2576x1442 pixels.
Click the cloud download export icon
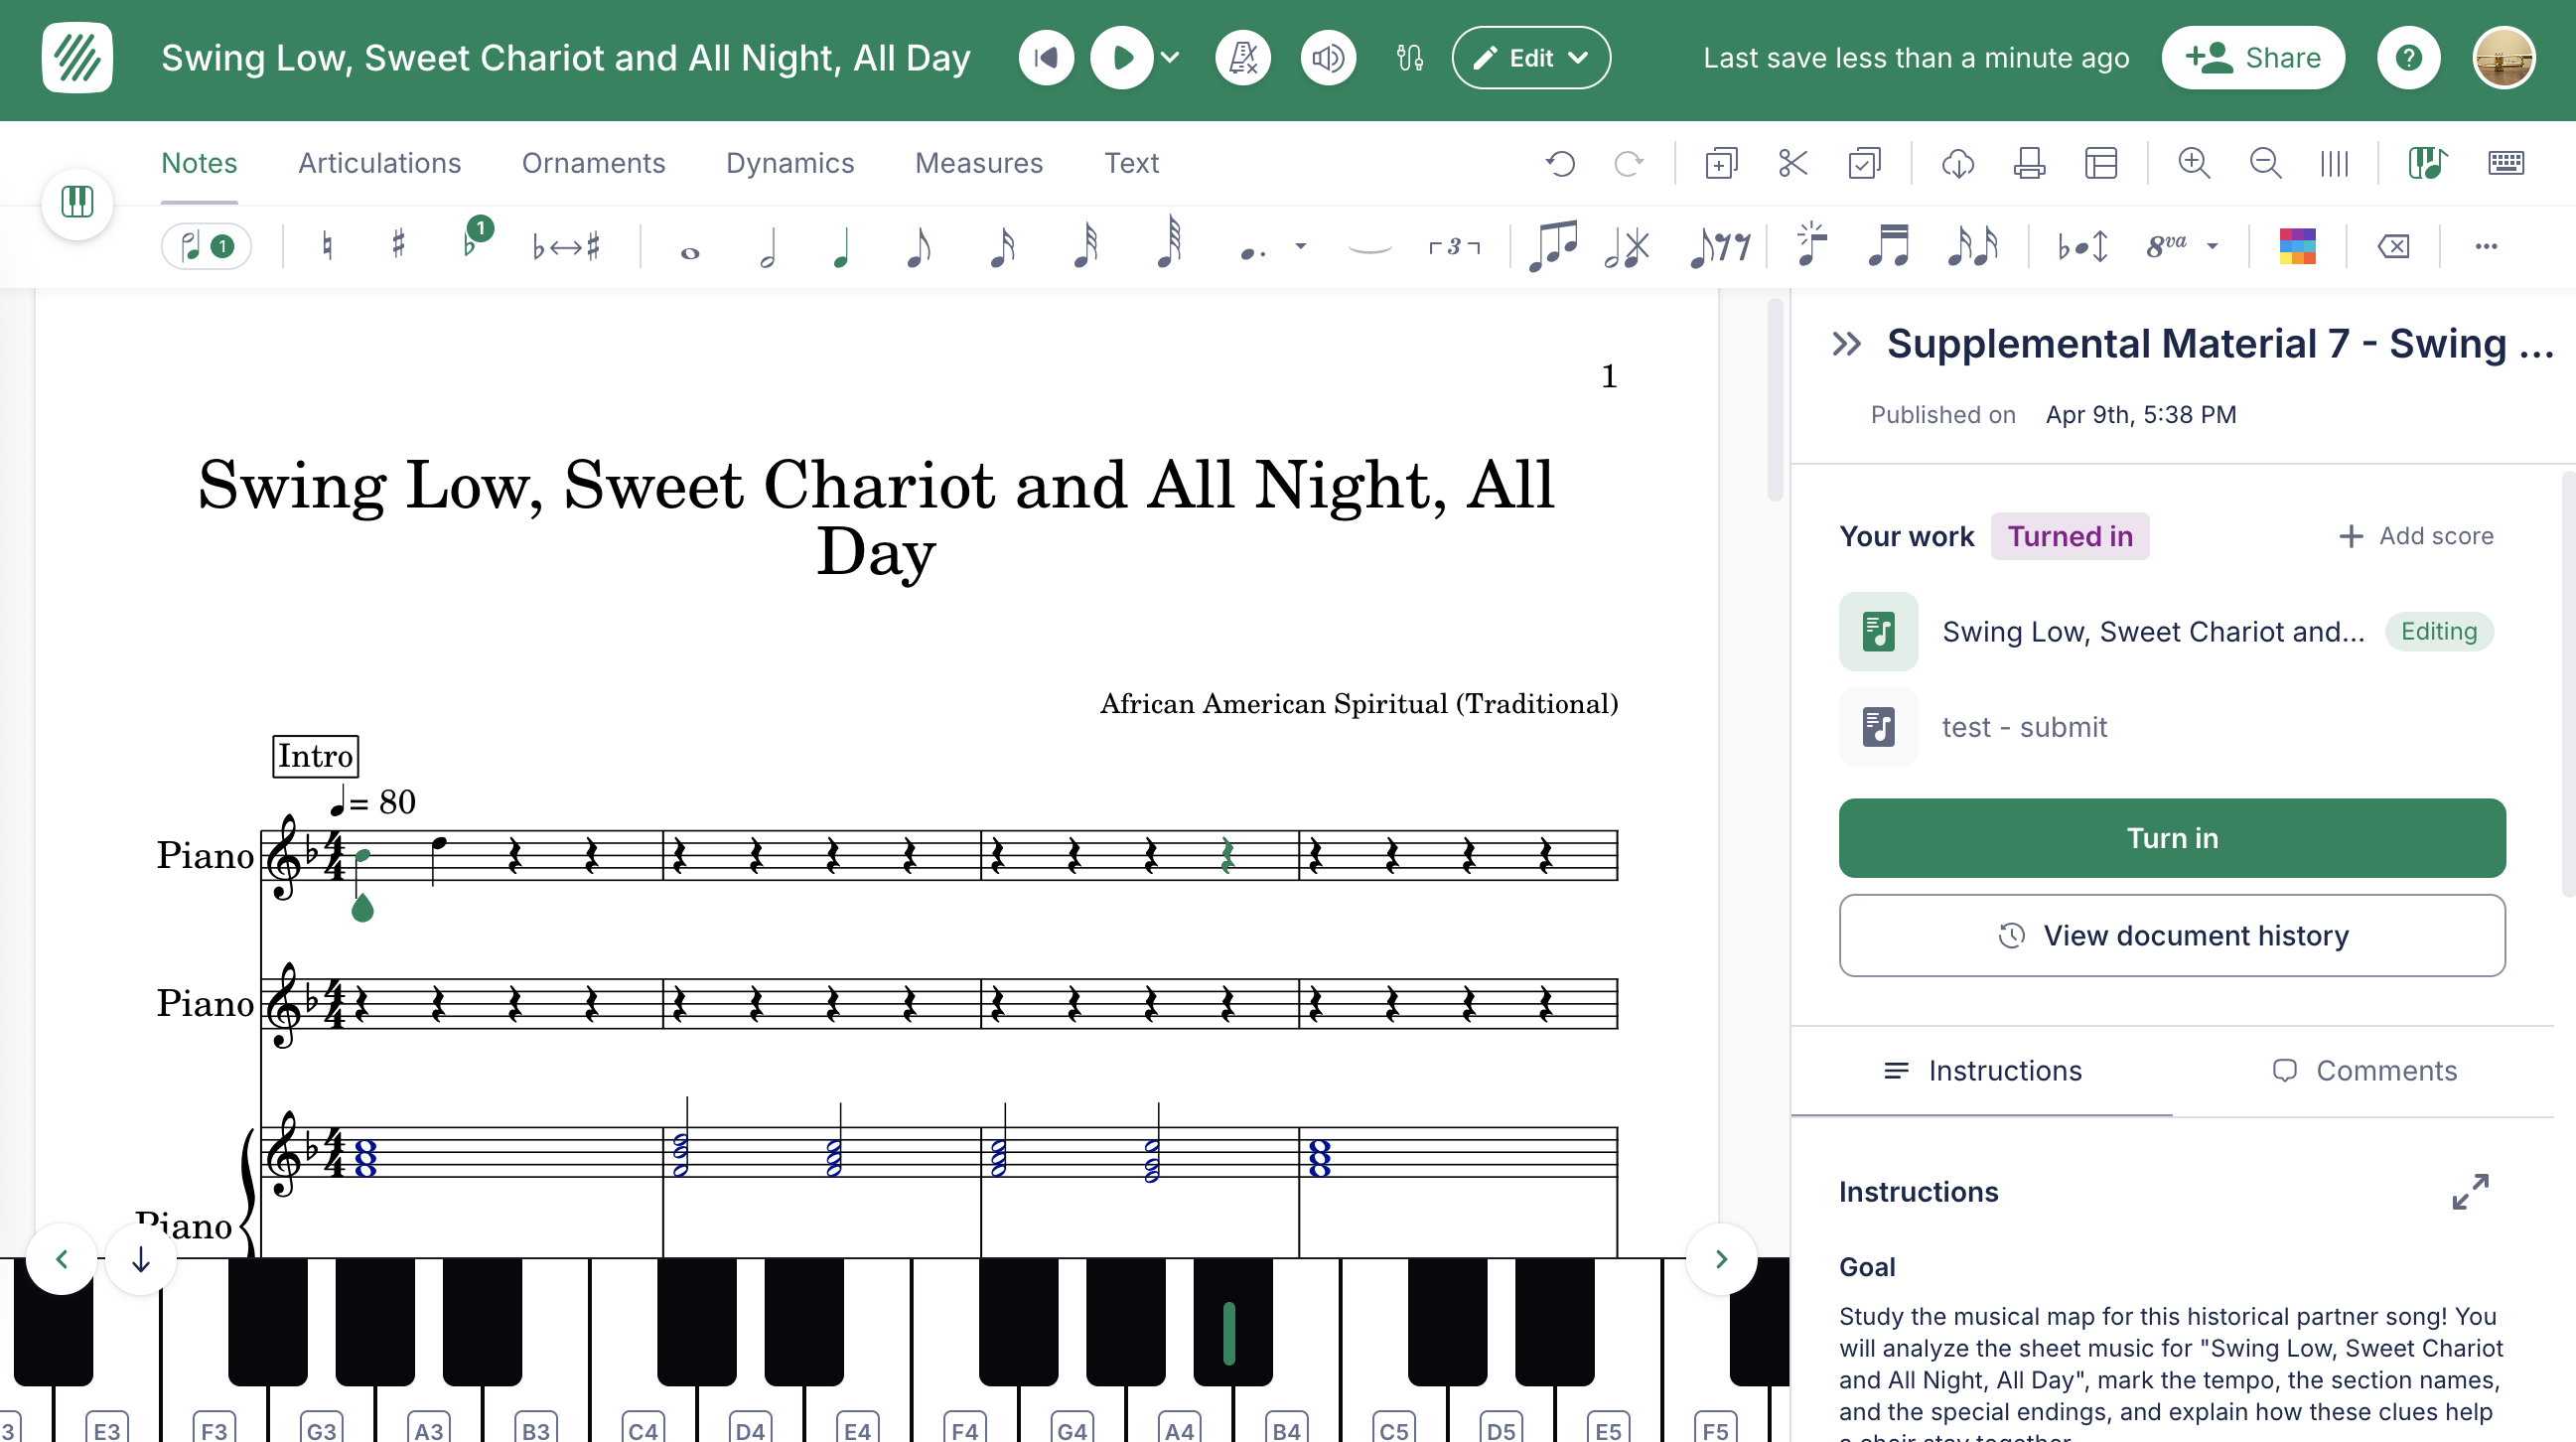point(1957,163)
